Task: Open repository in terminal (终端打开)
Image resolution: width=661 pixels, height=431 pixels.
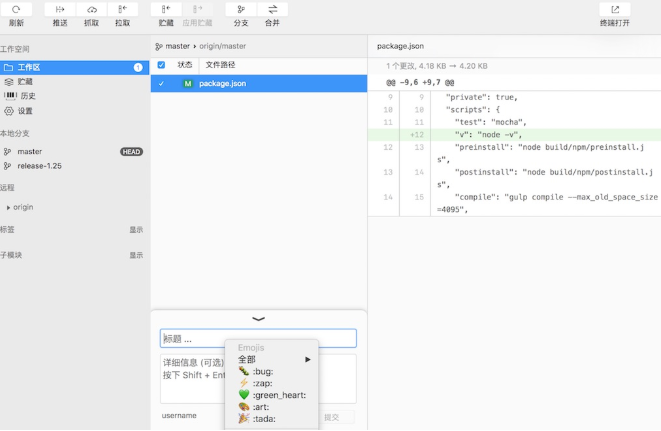Action: coord(614,10)
